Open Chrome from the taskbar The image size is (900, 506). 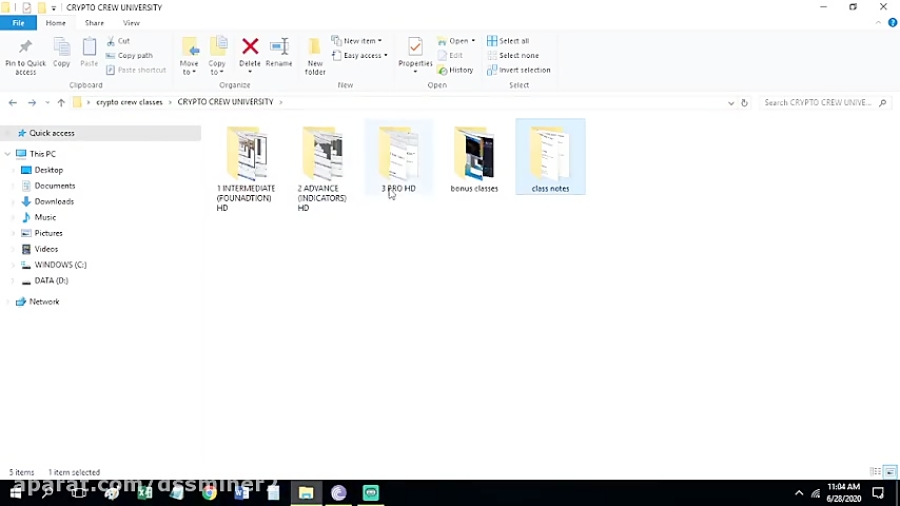[x=210, y=493]
